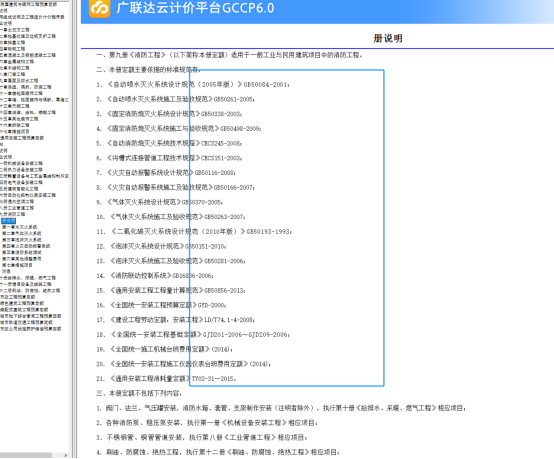The image size is (554, 459).
Task: Open 九章屋面及防水工程 chapter
Action: click(19, 81)
